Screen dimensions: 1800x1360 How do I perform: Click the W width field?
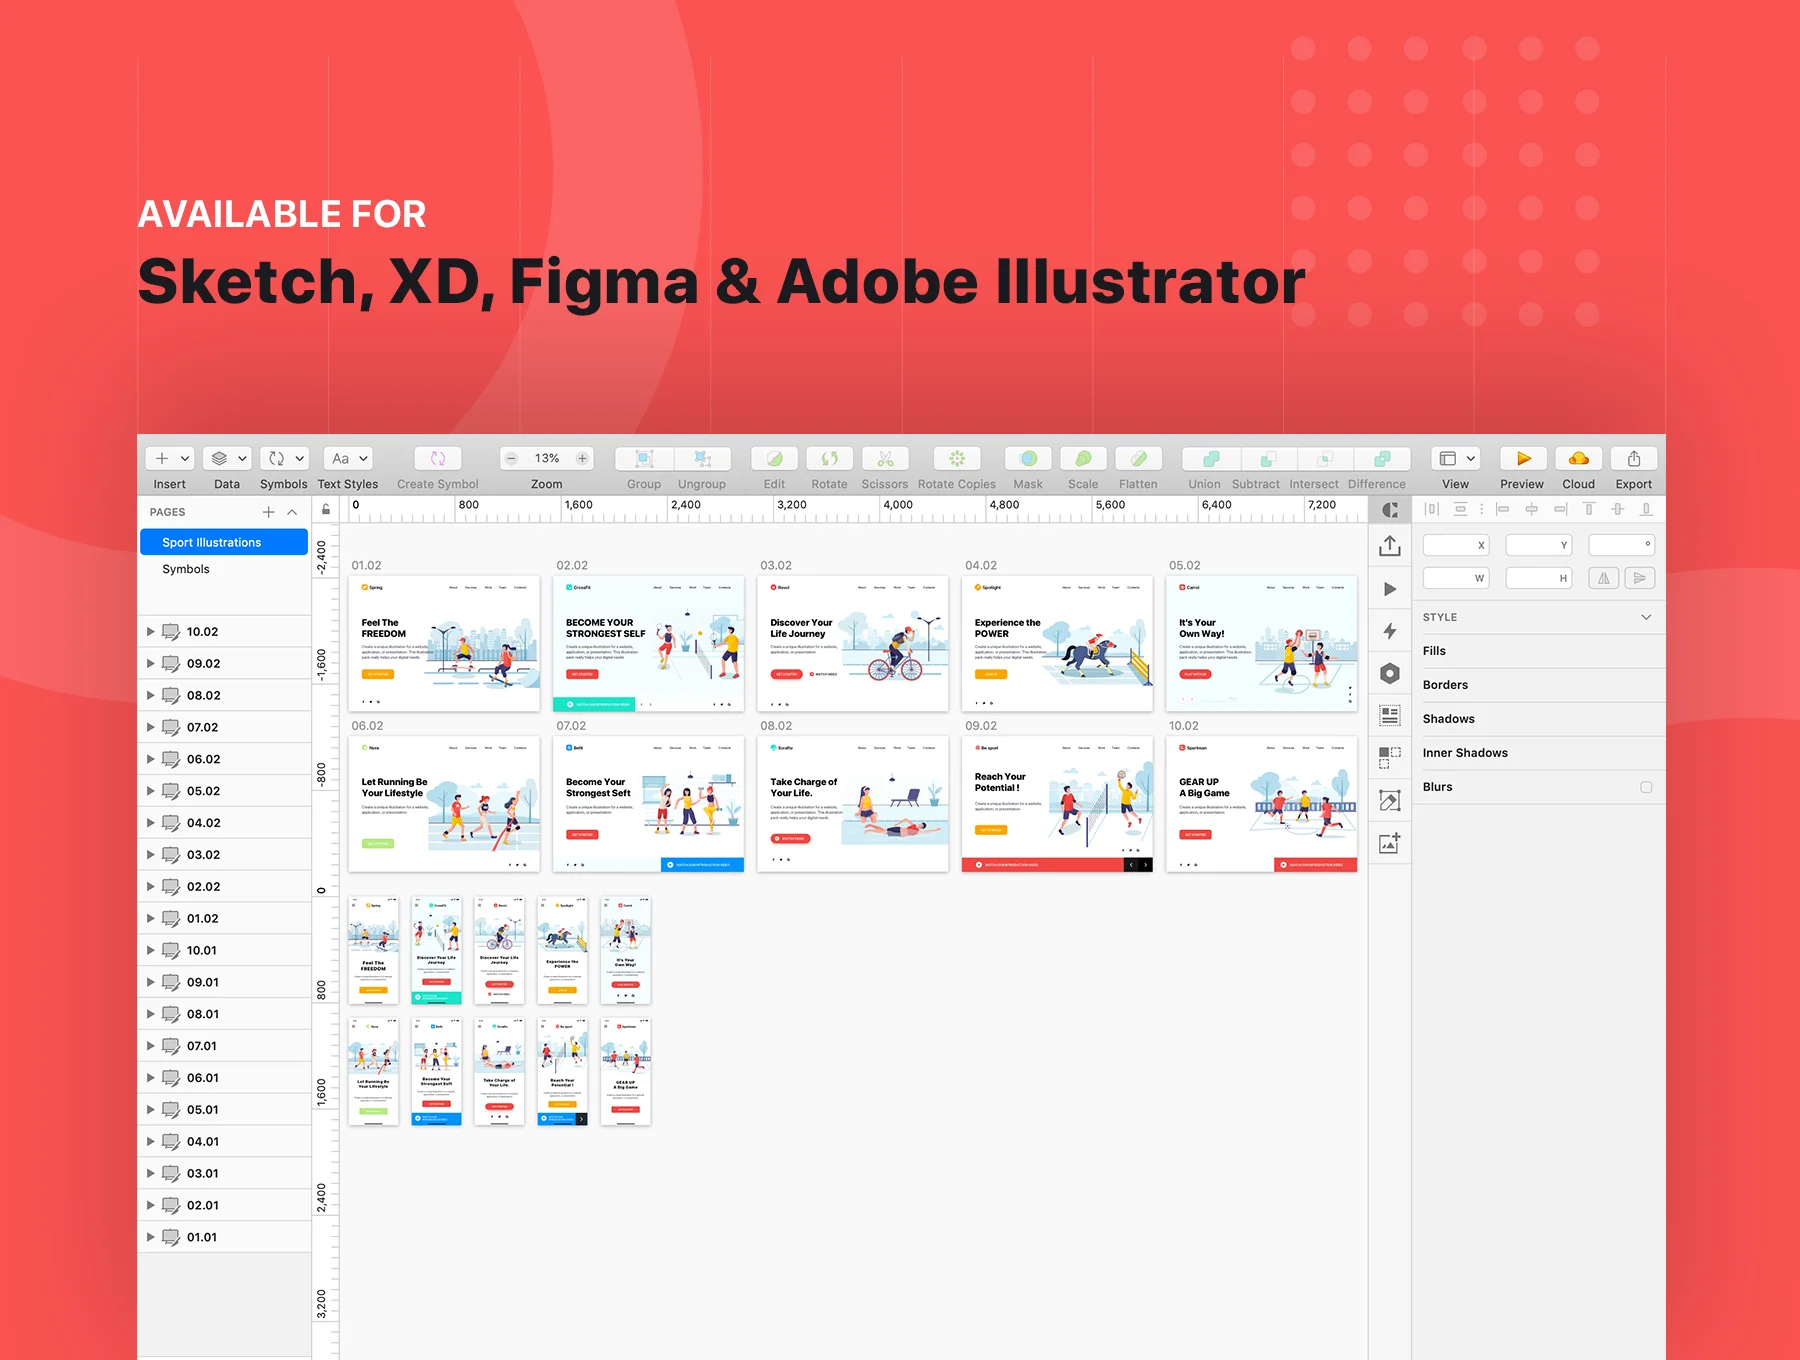[x=1456, y=578]
